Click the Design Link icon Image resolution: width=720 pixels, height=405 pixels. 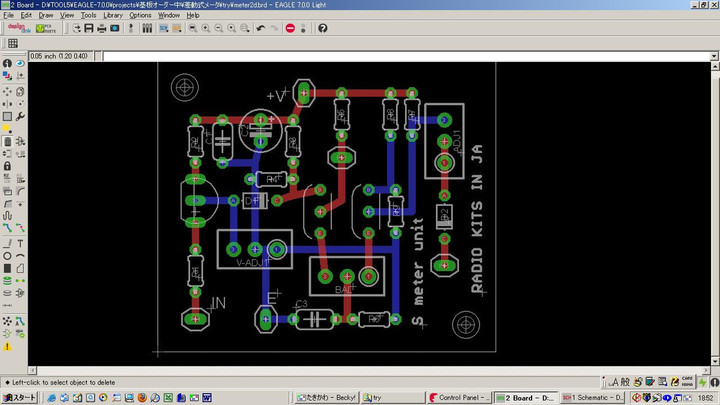coord(18,28)
